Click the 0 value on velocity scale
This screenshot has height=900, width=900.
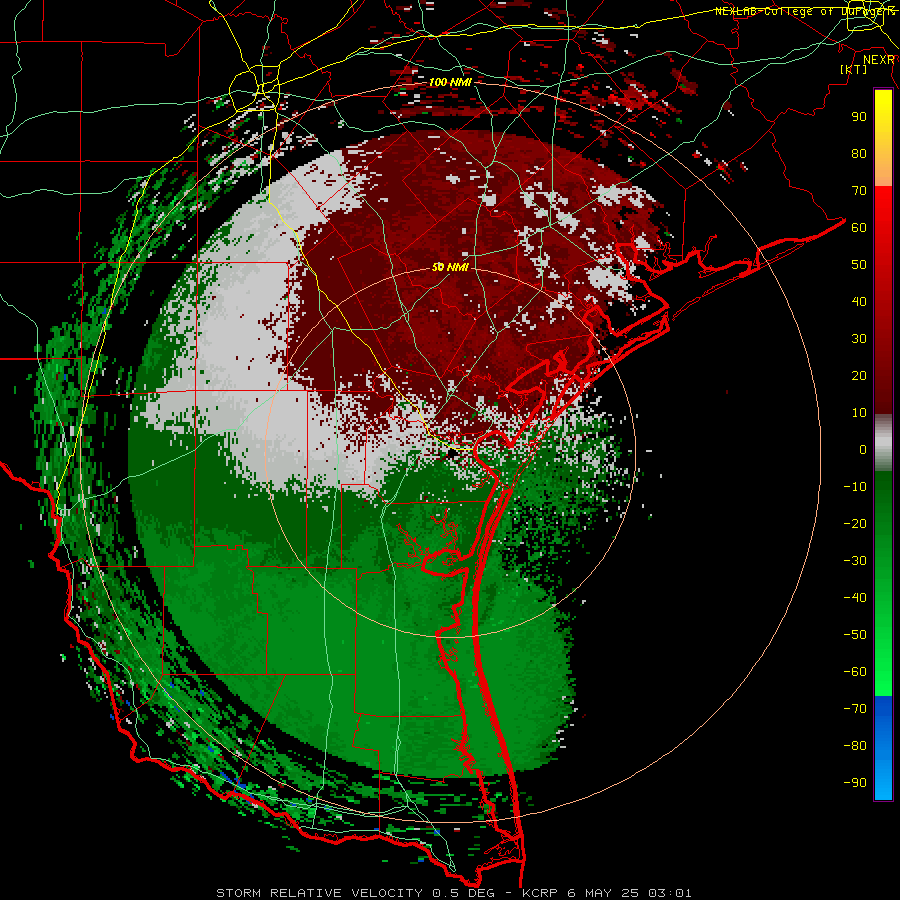[863, 449]
